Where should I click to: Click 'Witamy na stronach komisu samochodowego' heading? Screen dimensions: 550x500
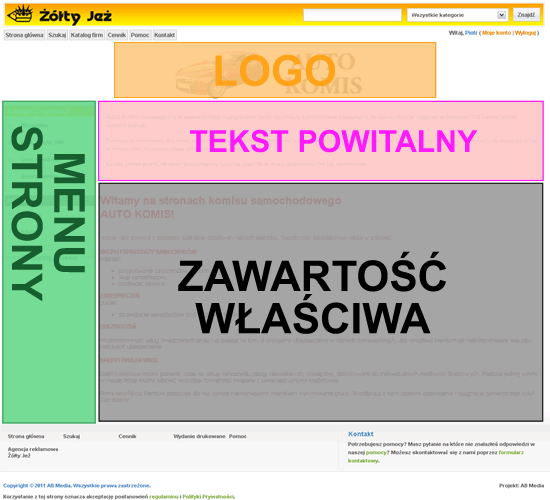[221, 201]
